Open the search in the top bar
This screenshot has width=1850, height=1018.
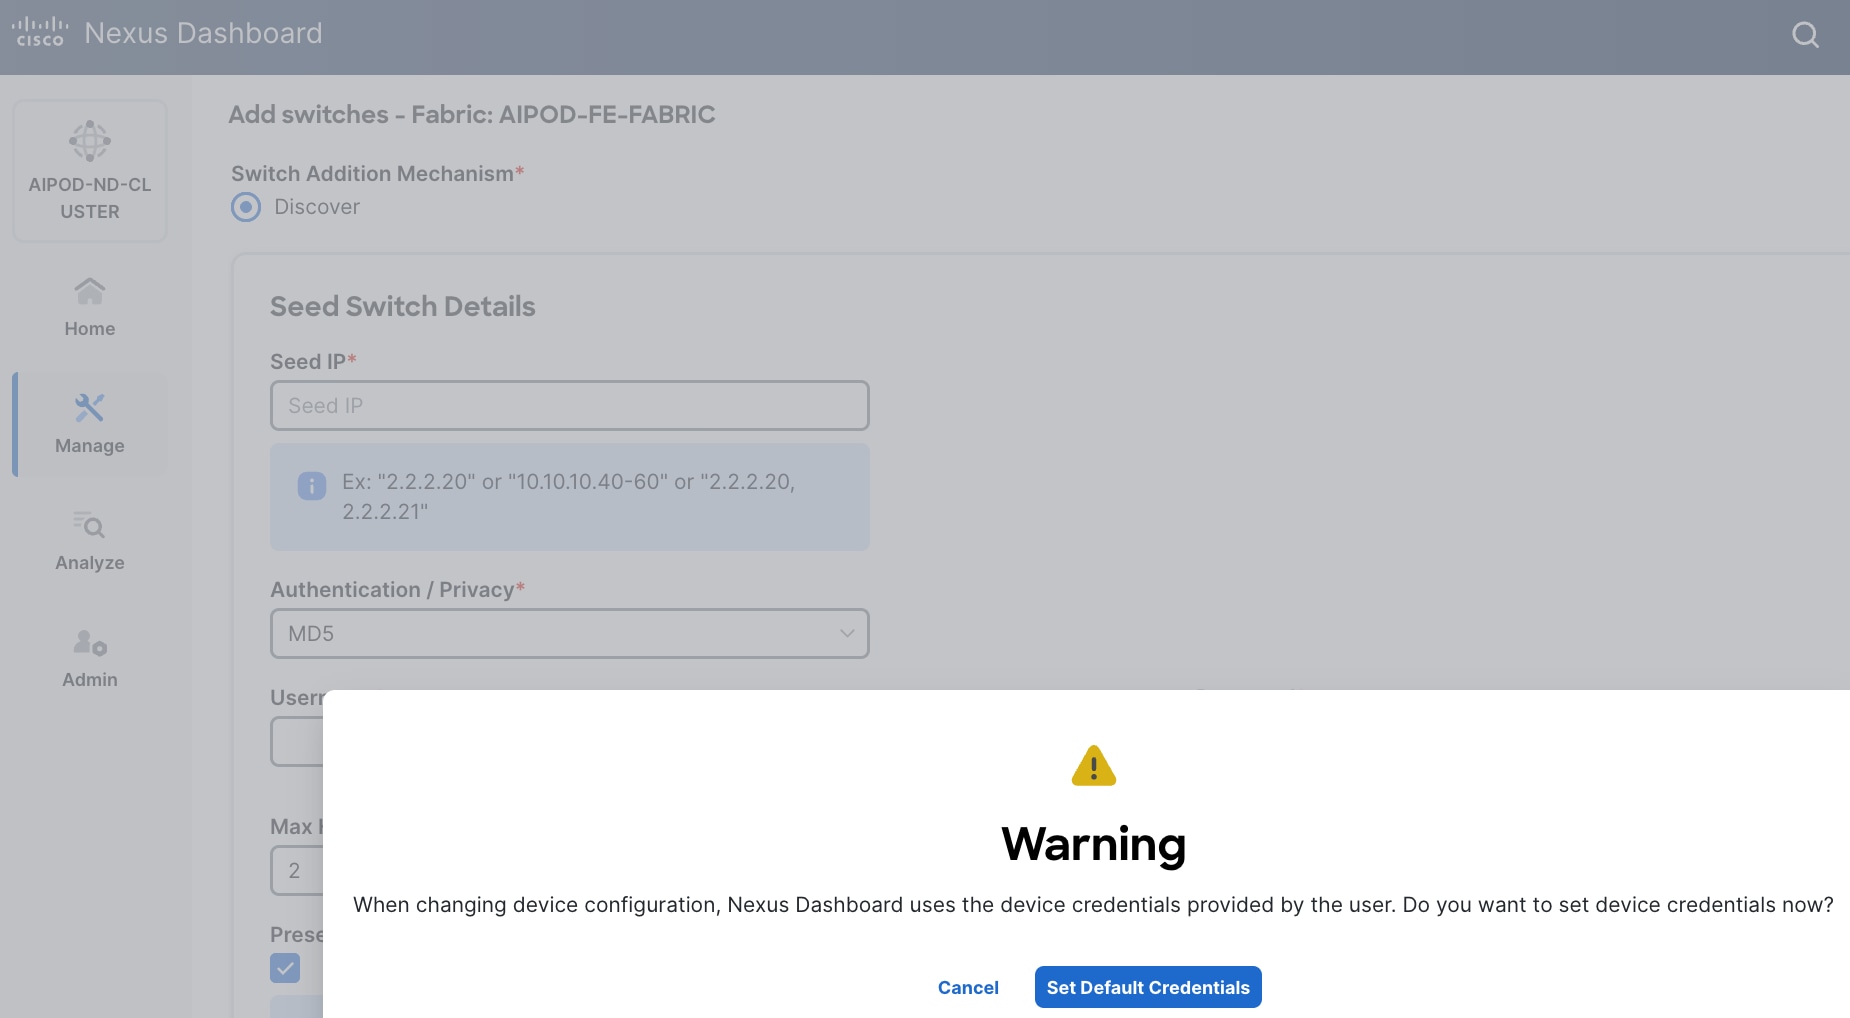pos(1804,34)
